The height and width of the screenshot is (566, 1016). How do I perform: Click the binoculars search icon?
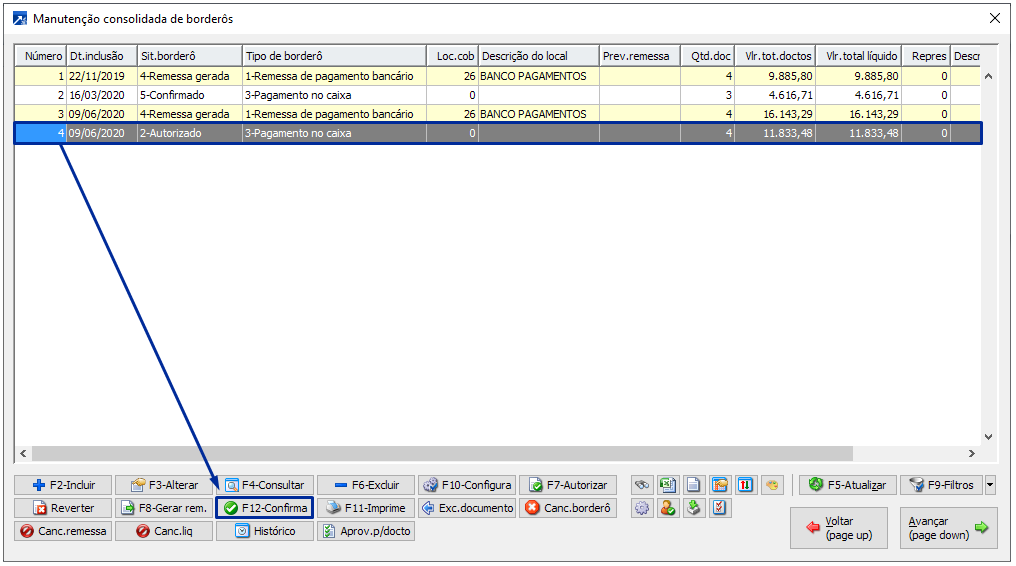[641, 485]
